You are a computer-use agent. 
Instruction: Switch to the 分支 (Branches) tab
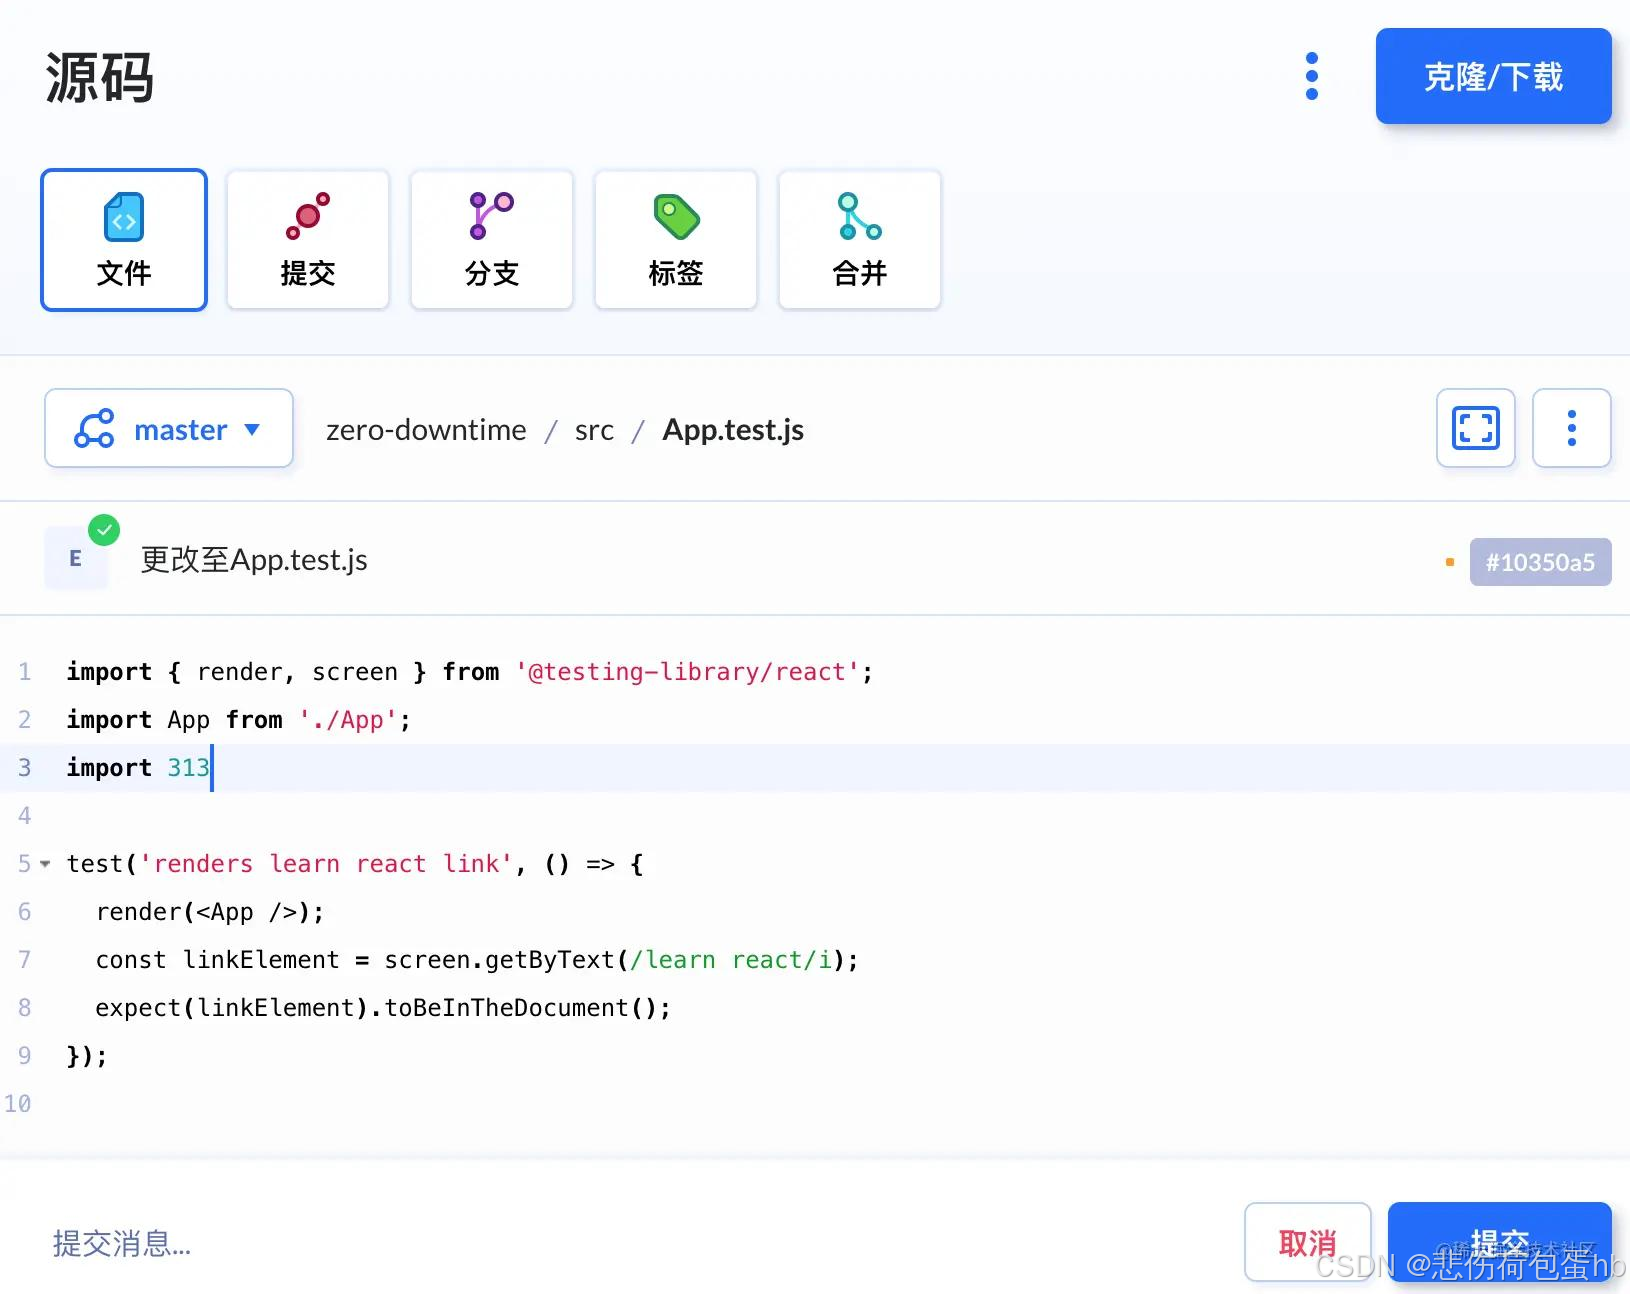(x=492, y=240)
